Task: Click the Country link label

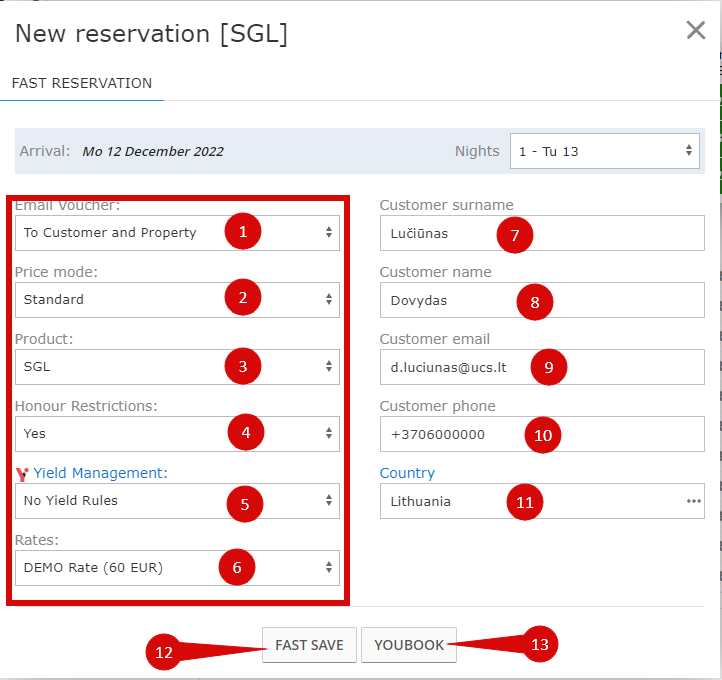Action: [x=407, y=473]
